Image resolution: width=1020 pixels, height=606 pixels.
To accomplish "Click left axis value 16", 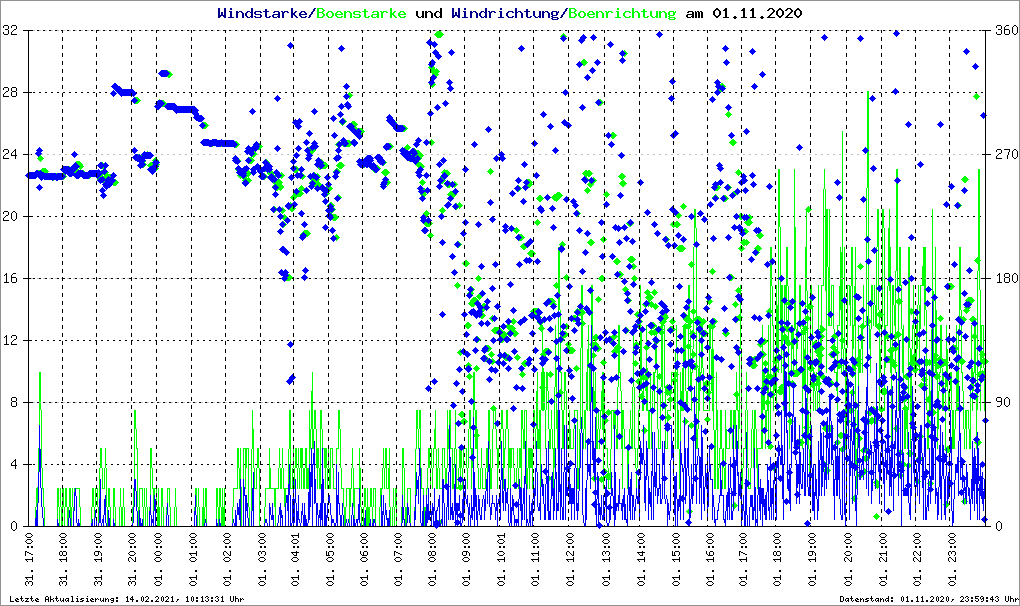I will tap(10, 279).
